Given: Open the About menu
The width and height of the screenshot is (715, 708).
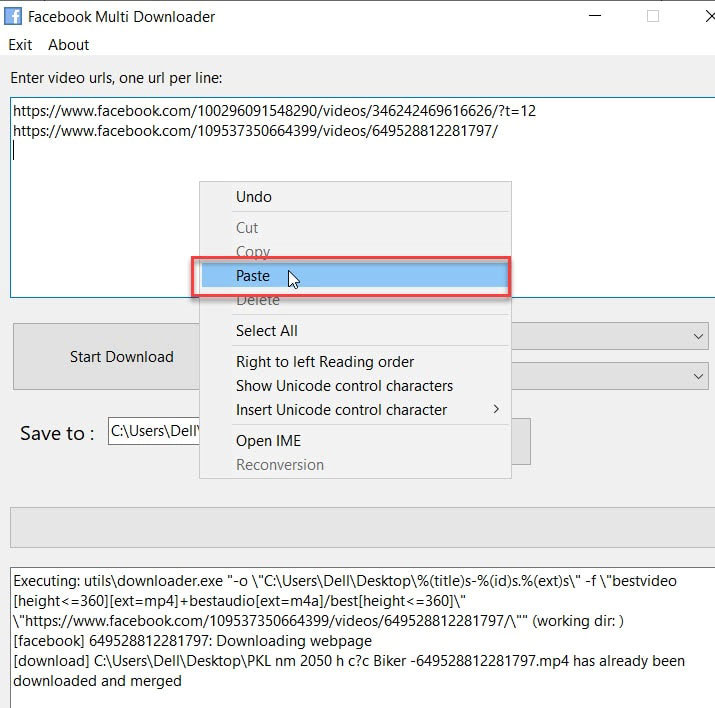Looking at the screenshot, I should tap(68, 45).
